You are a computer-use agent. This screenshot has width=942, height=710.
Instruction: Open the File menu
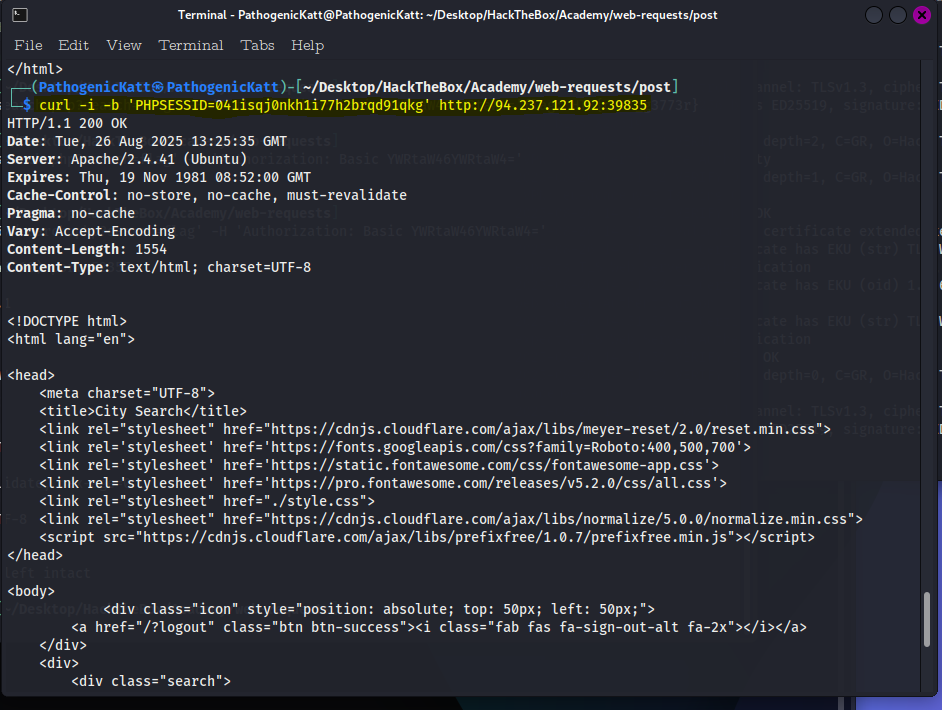(x=27, y=45)
